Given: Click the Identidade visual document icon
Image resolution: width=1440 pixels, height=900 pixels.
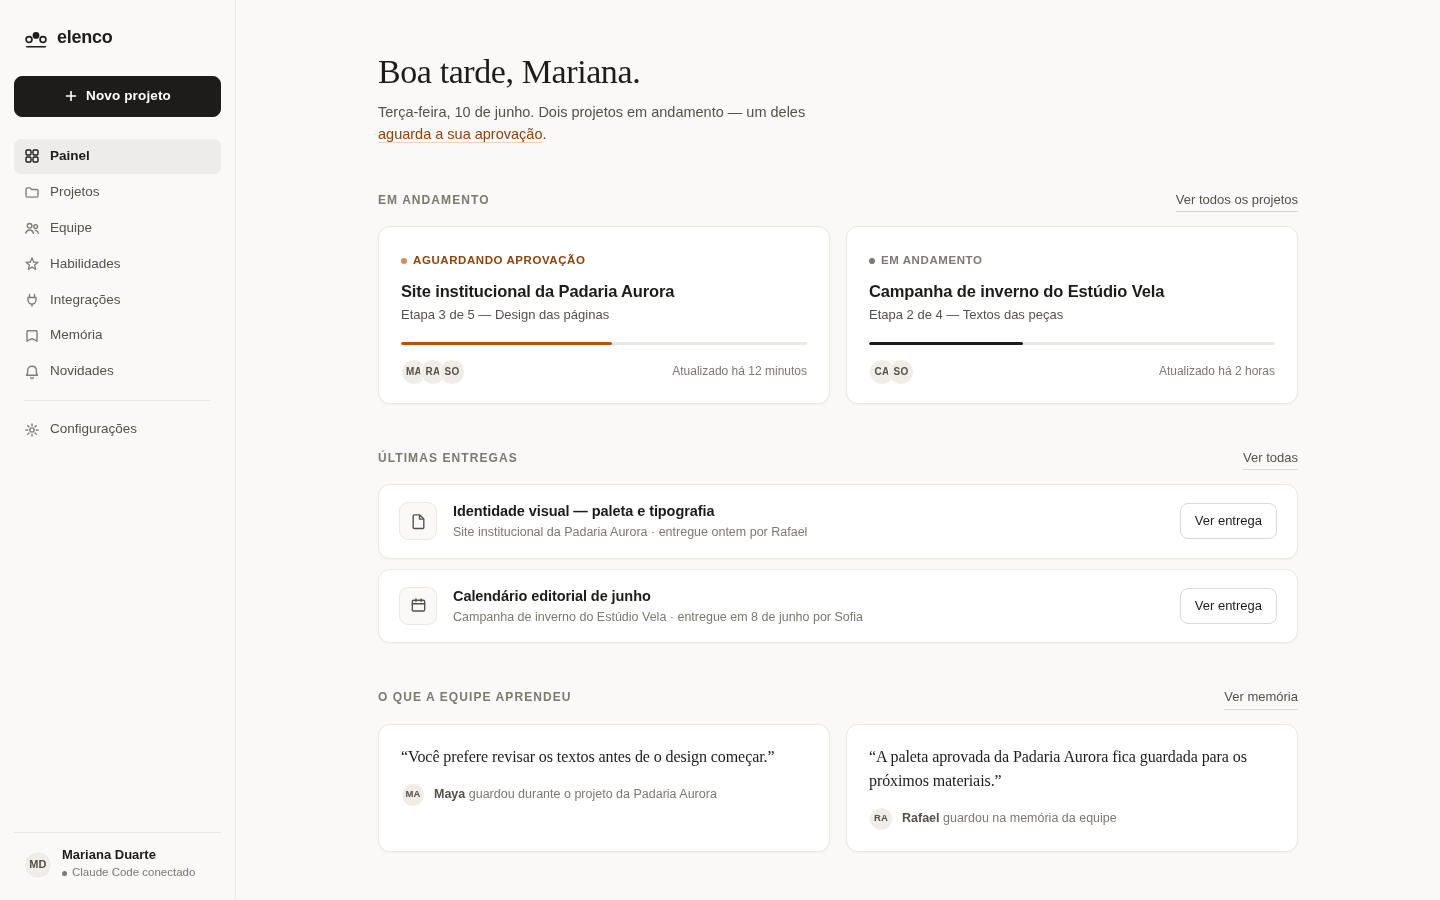Looking at the screenshot, I should 418,521.
